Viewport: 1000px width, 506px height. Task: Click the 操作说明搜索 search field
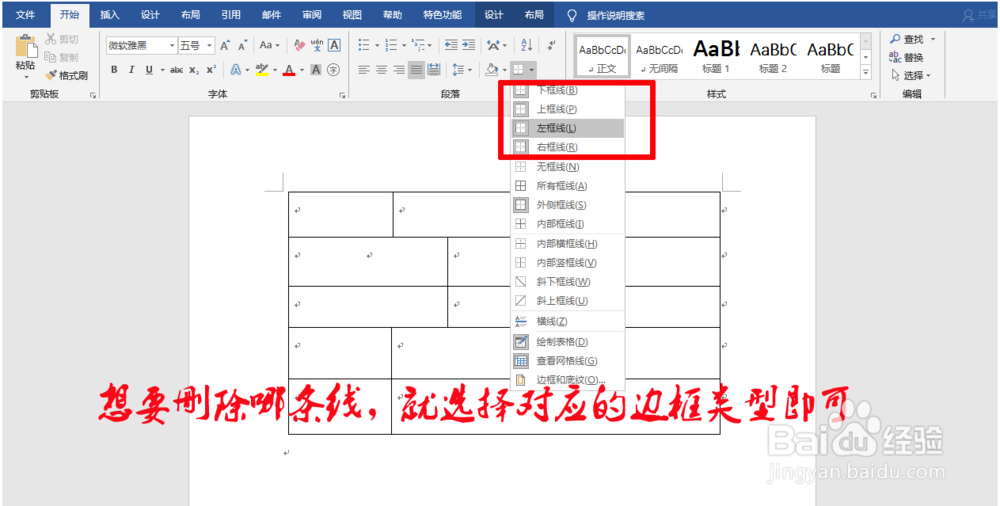pos(615,15)
